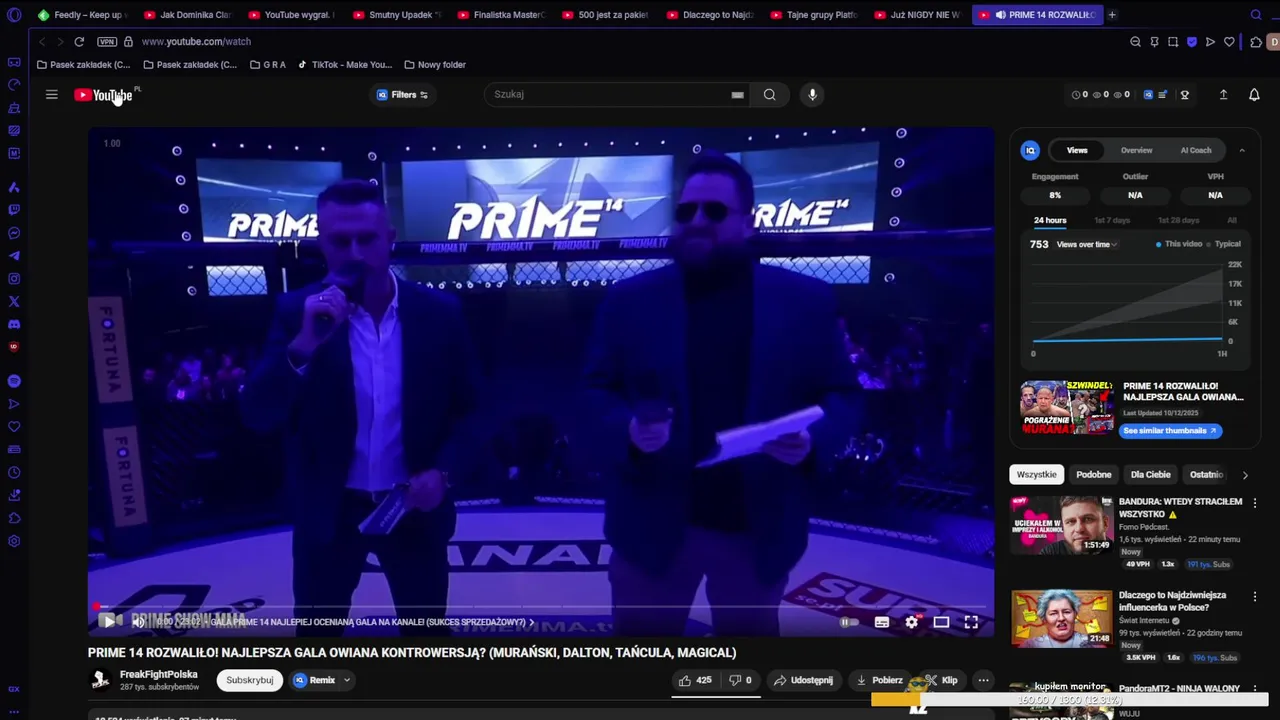The height and width of the screenshot is (720, 1280).
Task: Open the FreakFightPolska channel name
Action: coord(159,675)
